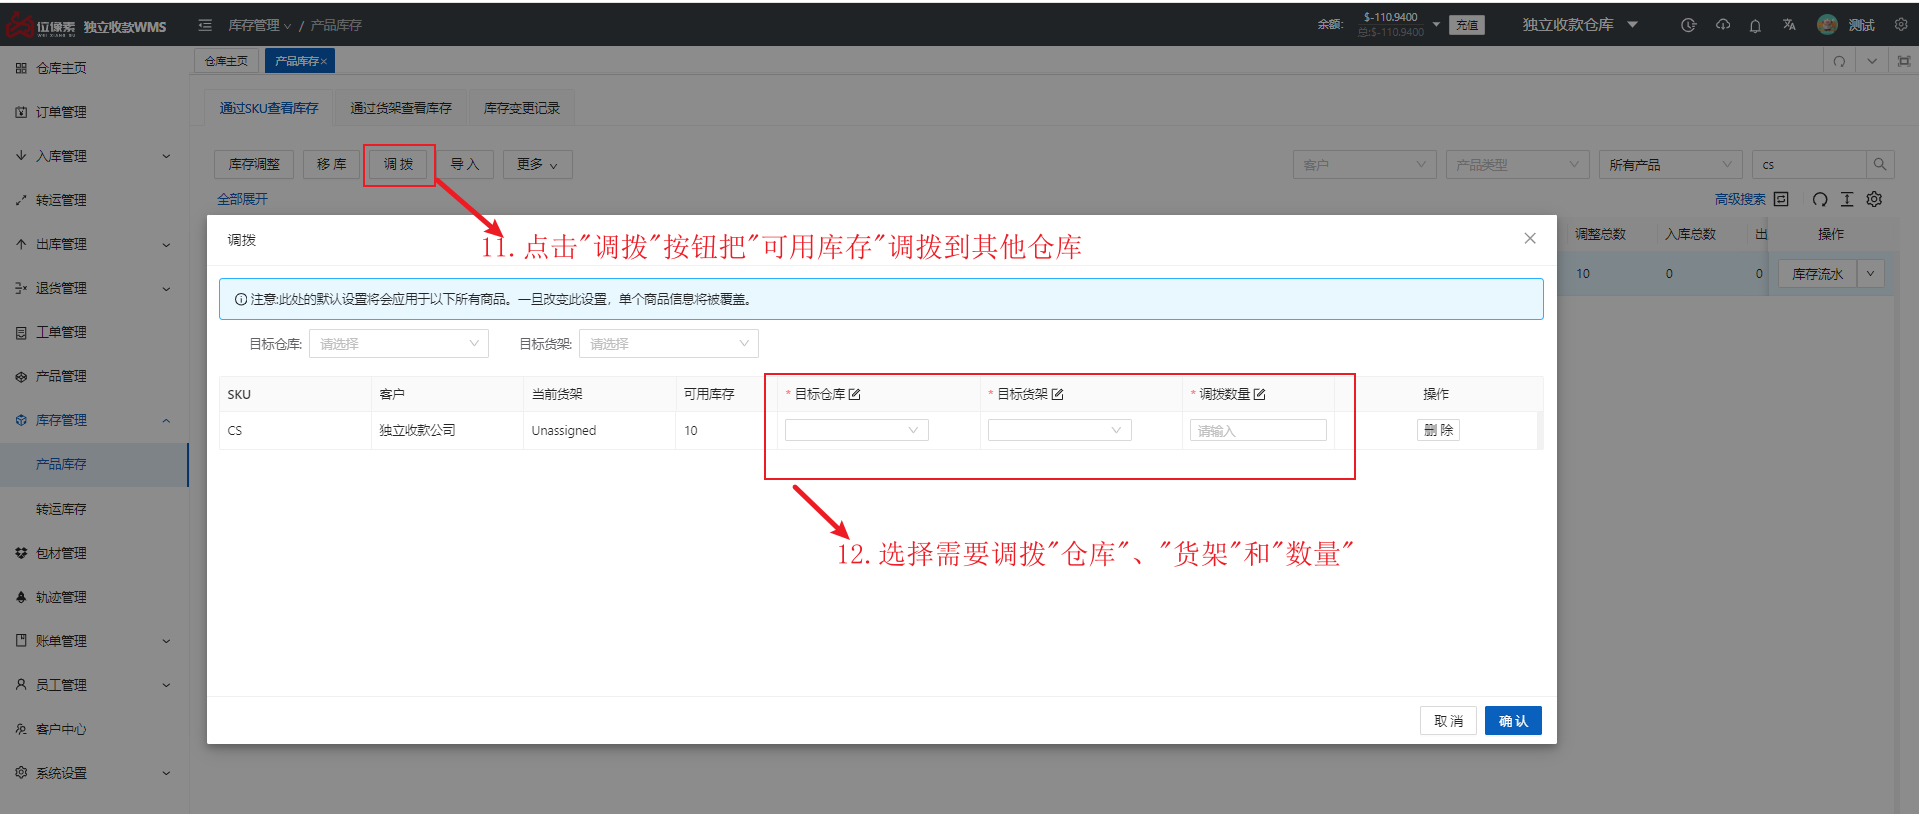The width and height of the screenshot is (1919, 814).
Task: Switch to 库存变更记录 tab
Action: (522, 108)
